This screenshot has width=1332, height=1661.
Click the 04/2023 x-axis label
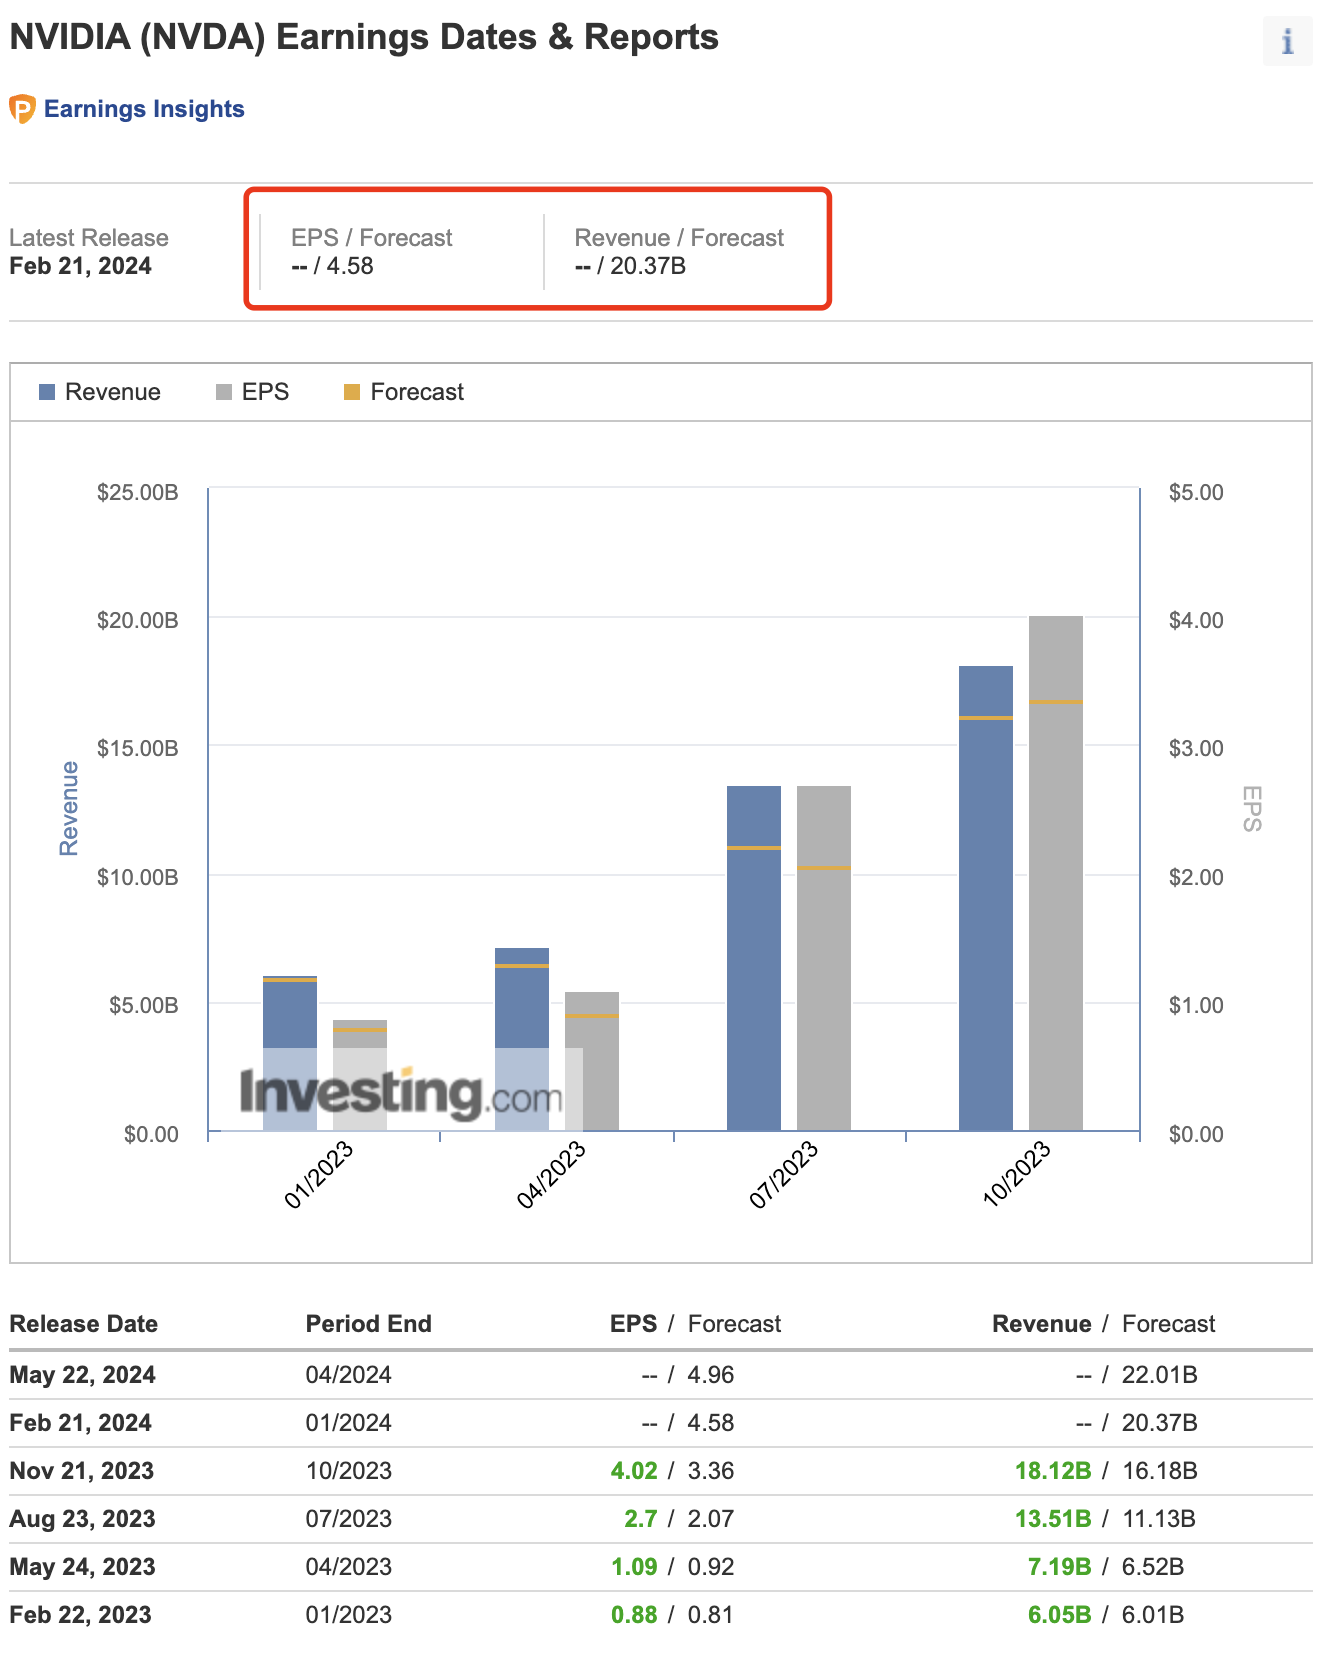point(551,1175)
